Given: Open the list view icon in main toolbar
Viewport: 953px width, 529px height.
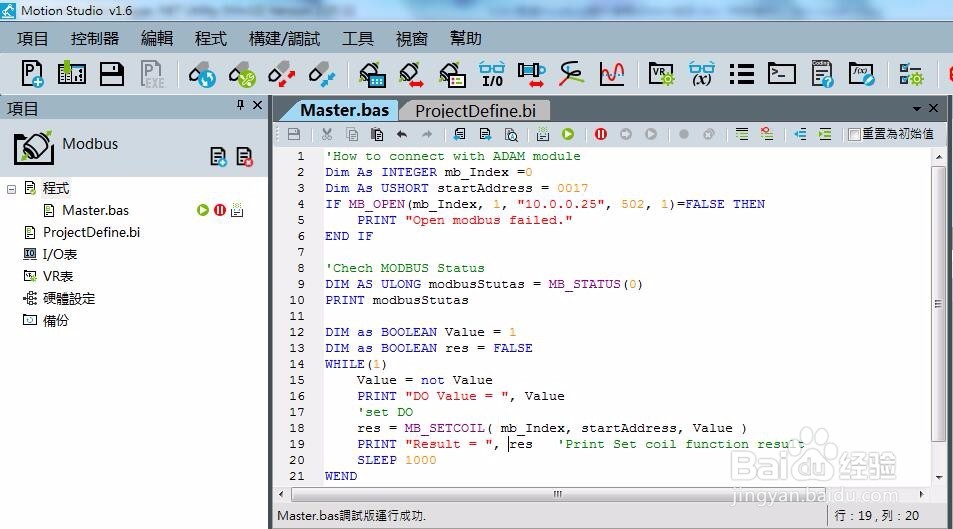Looking at the screenshot, I should 741,74.
